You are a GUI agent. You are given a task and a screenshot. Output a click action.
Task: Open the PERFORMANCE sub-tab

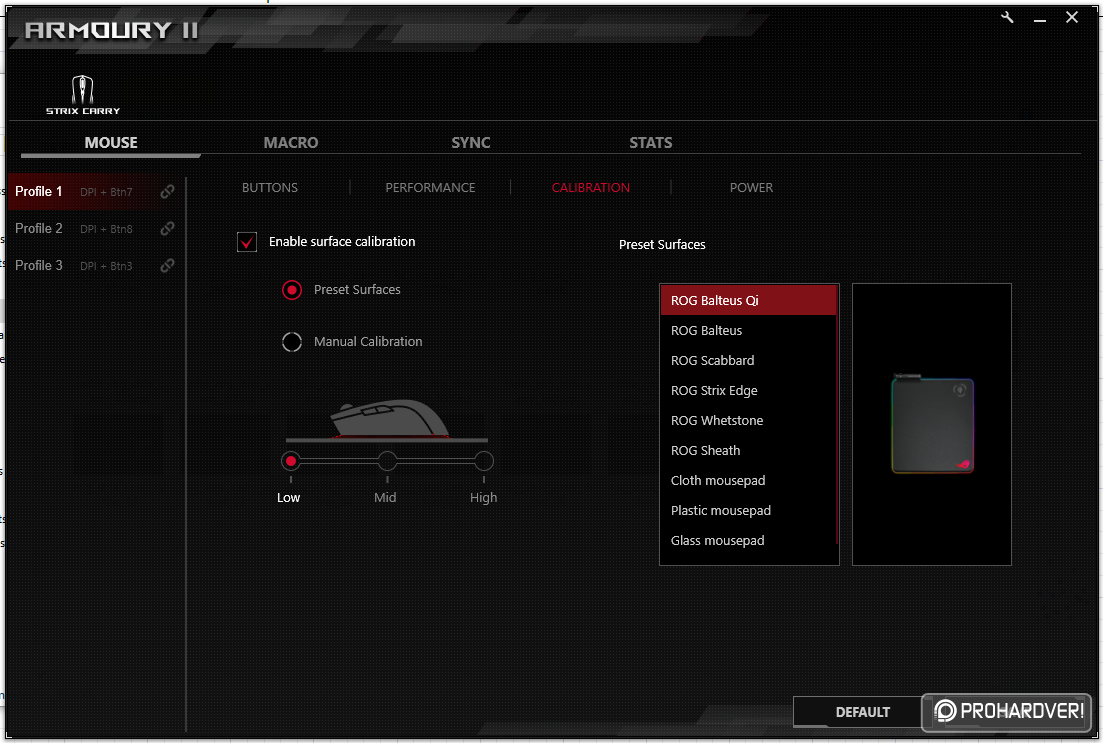click(x=430, y=188)
